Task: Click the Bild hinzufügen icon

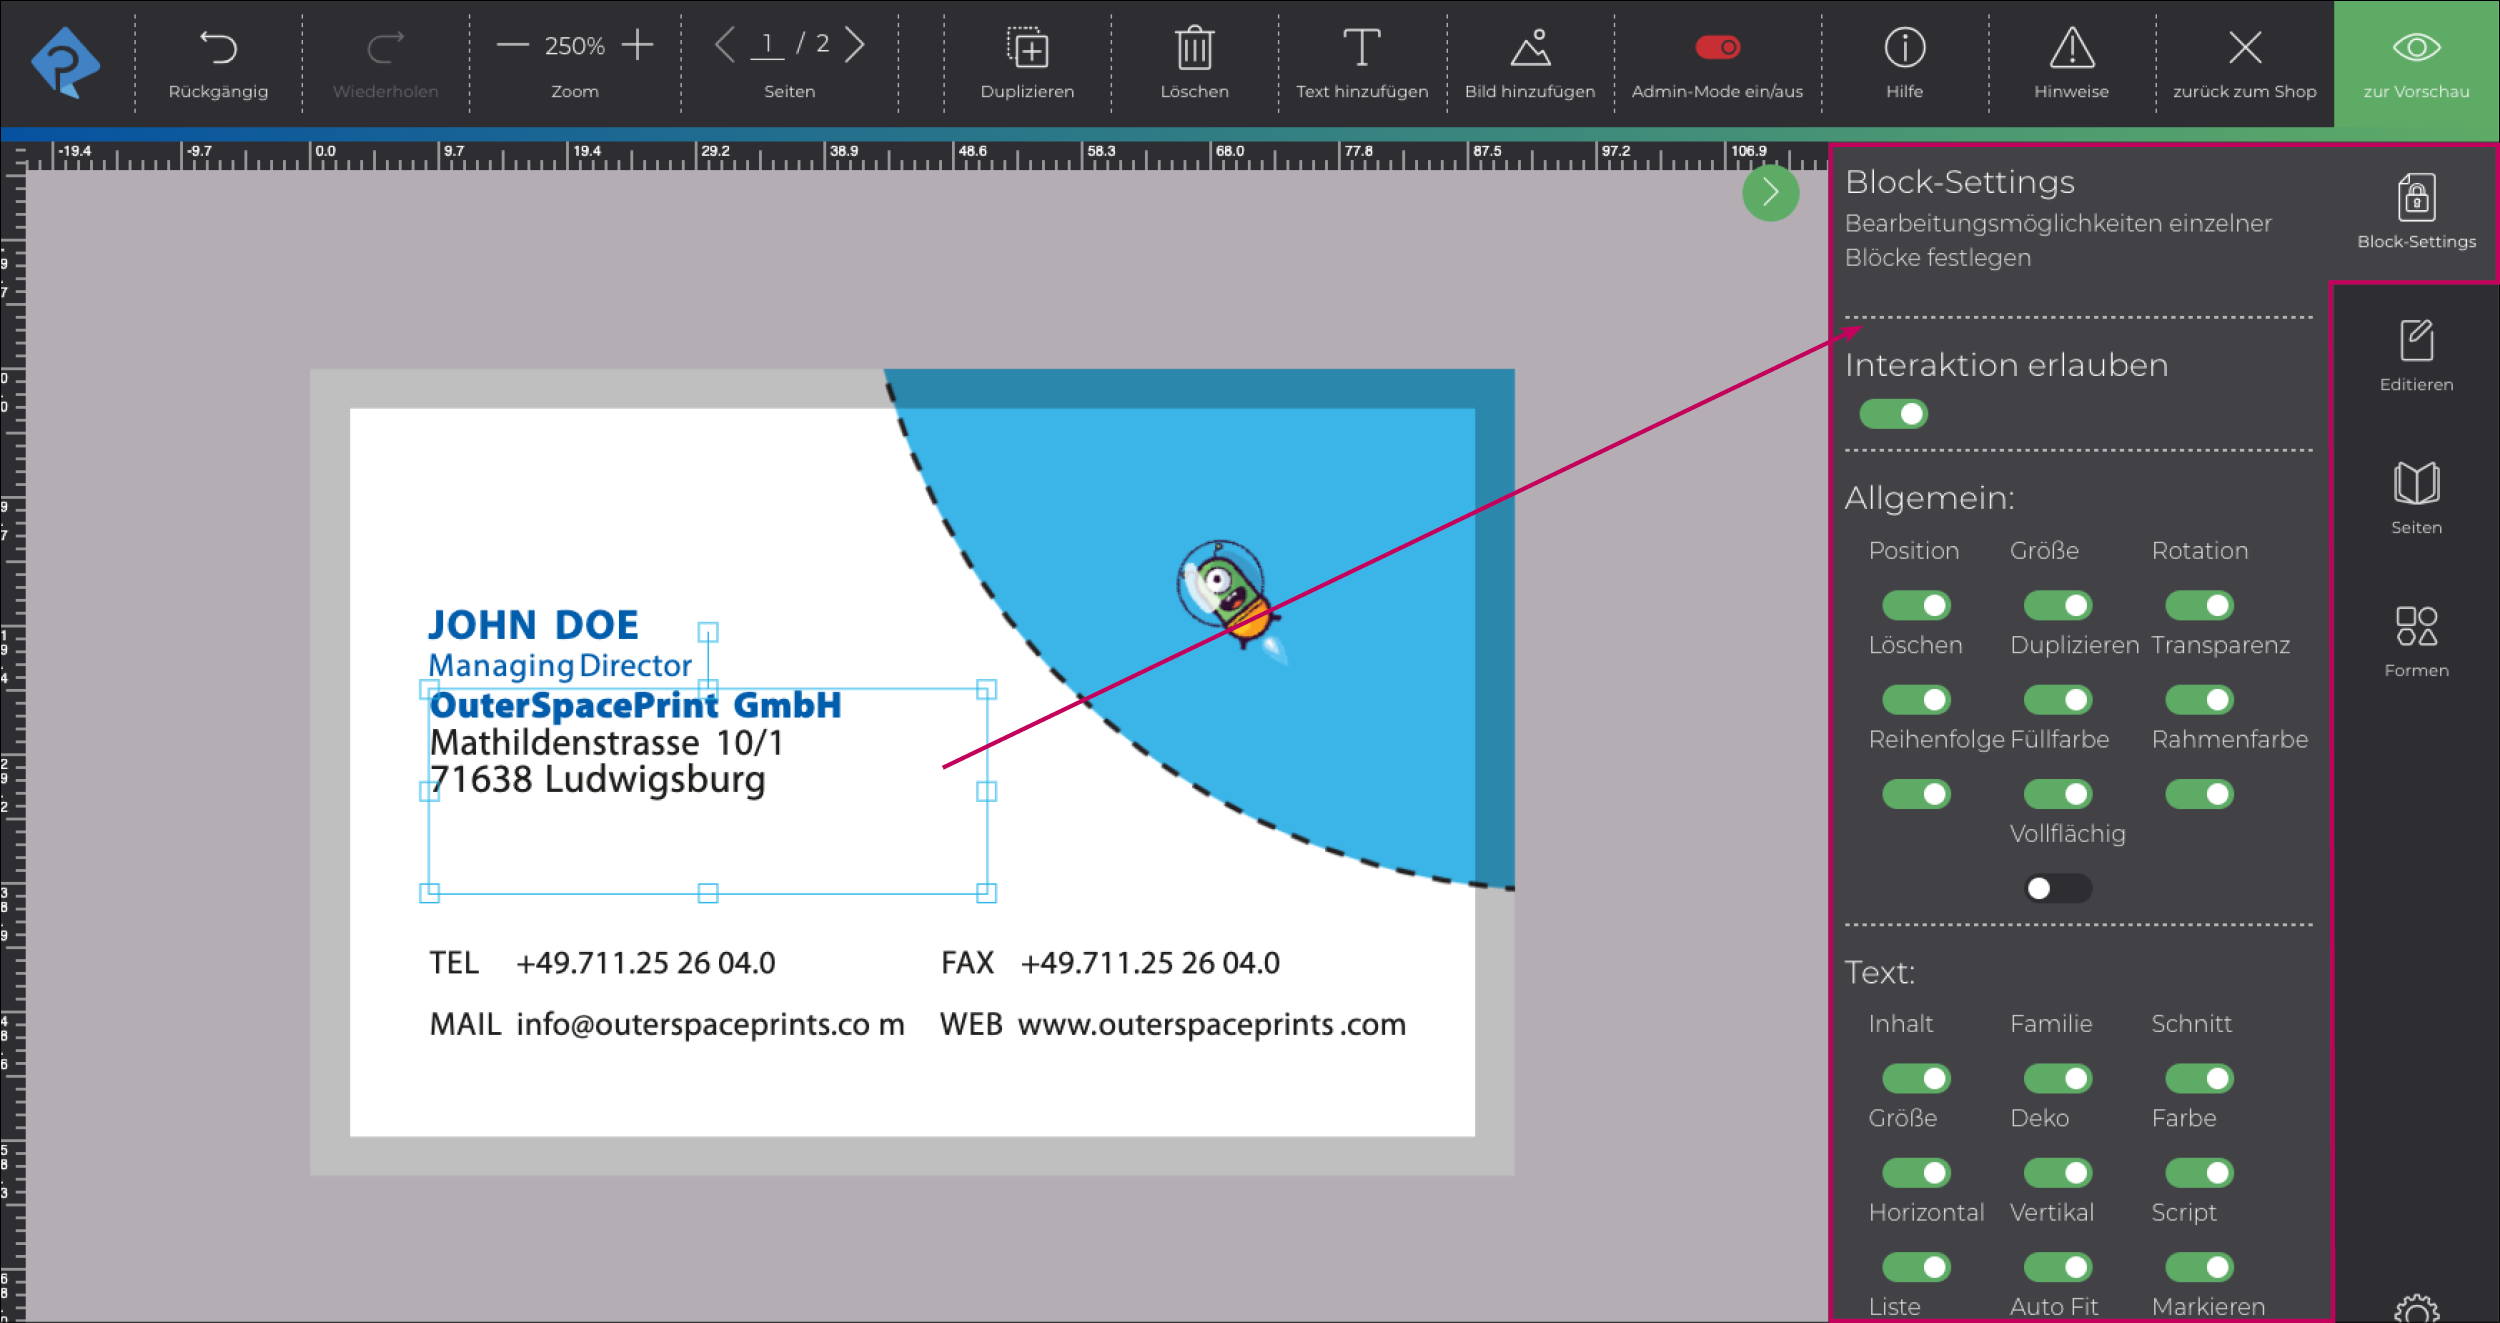Action: (1530, 48)
